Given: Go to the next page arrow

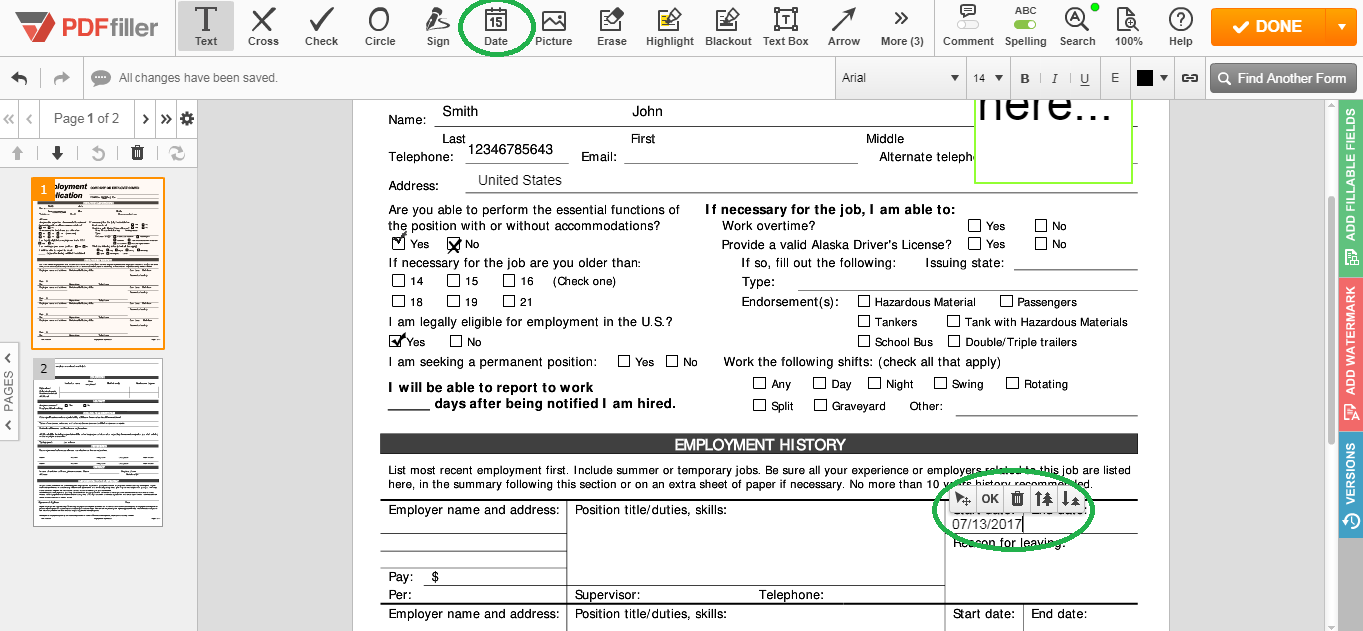Looking at the screenshot, I should click(x=146, y=119).
